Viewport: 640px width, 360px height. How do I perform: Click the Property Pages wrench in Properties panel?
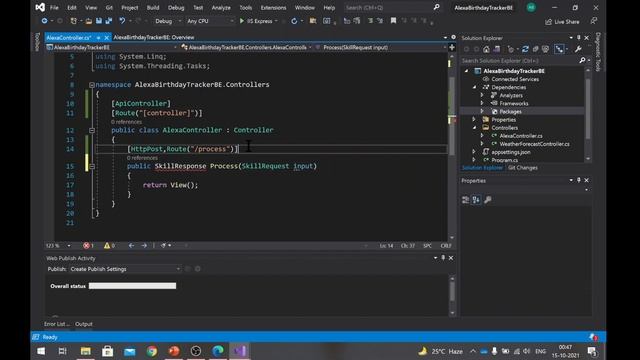(x=487, y=200)
